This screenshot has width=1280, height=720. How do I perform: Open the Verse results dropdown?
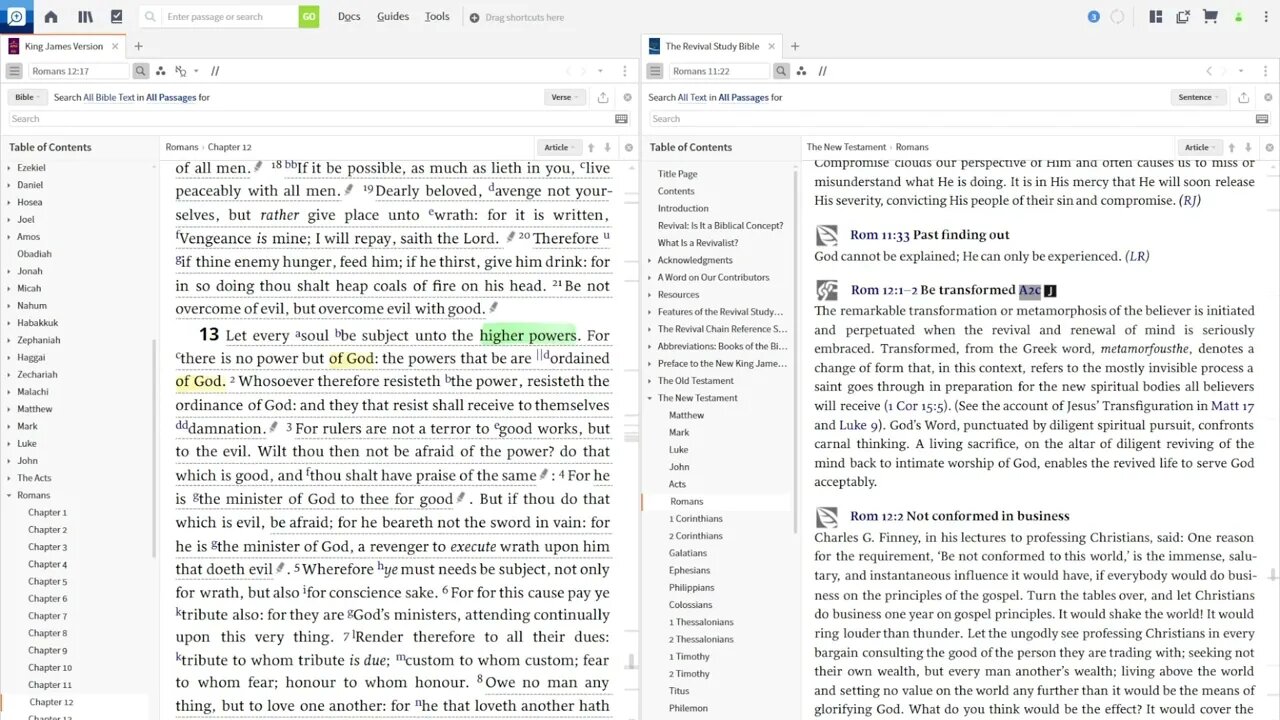565,97
